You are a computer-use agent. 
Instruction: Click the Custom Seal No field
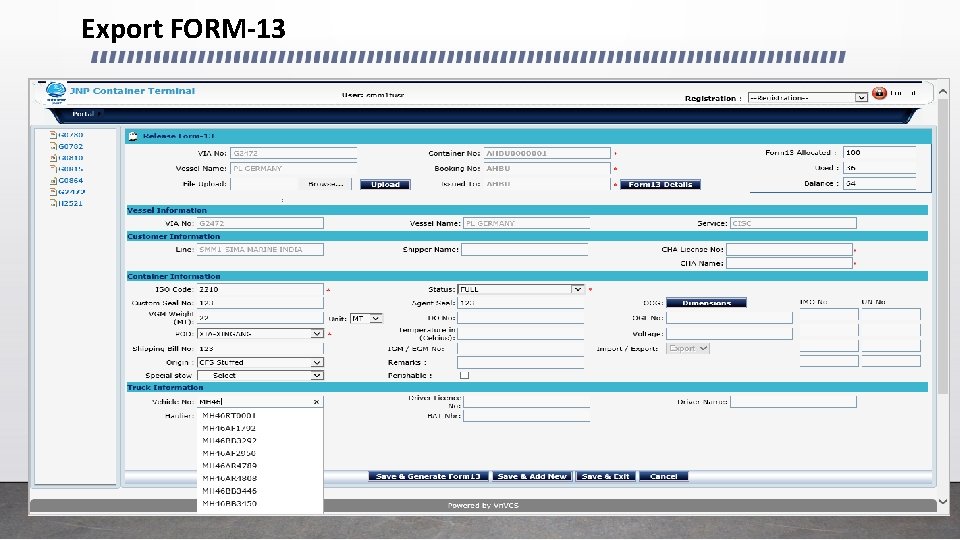point(260,302)
